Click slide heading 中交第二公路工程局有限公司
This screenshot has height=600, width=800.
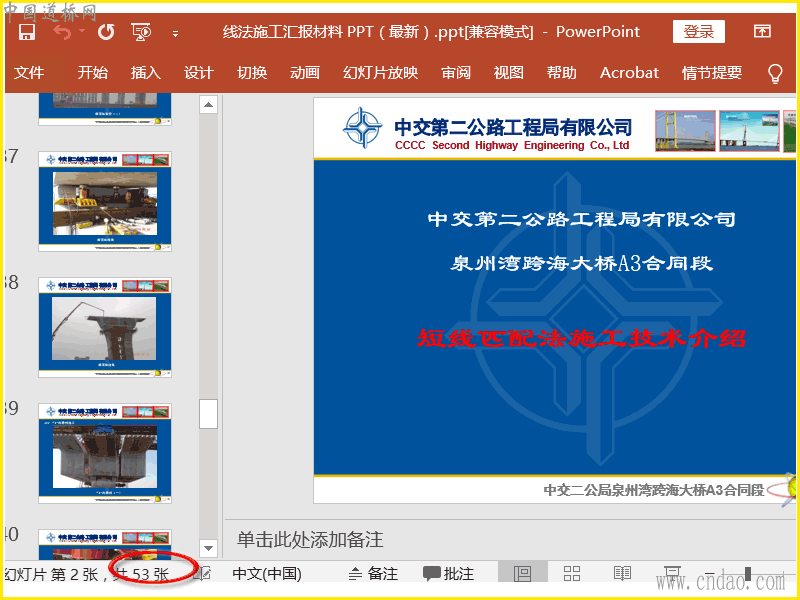coord(582,219)
